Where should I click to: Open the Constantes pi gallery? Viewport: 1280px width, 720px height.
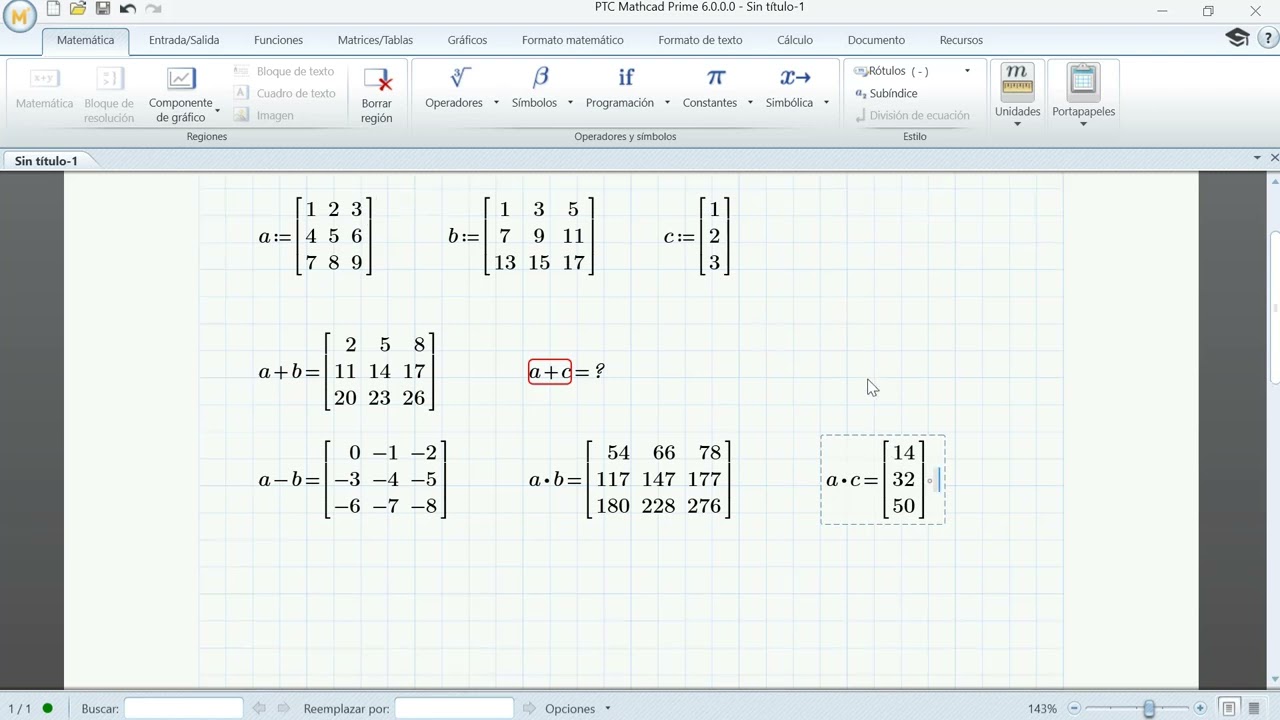[x=716, y=78]
